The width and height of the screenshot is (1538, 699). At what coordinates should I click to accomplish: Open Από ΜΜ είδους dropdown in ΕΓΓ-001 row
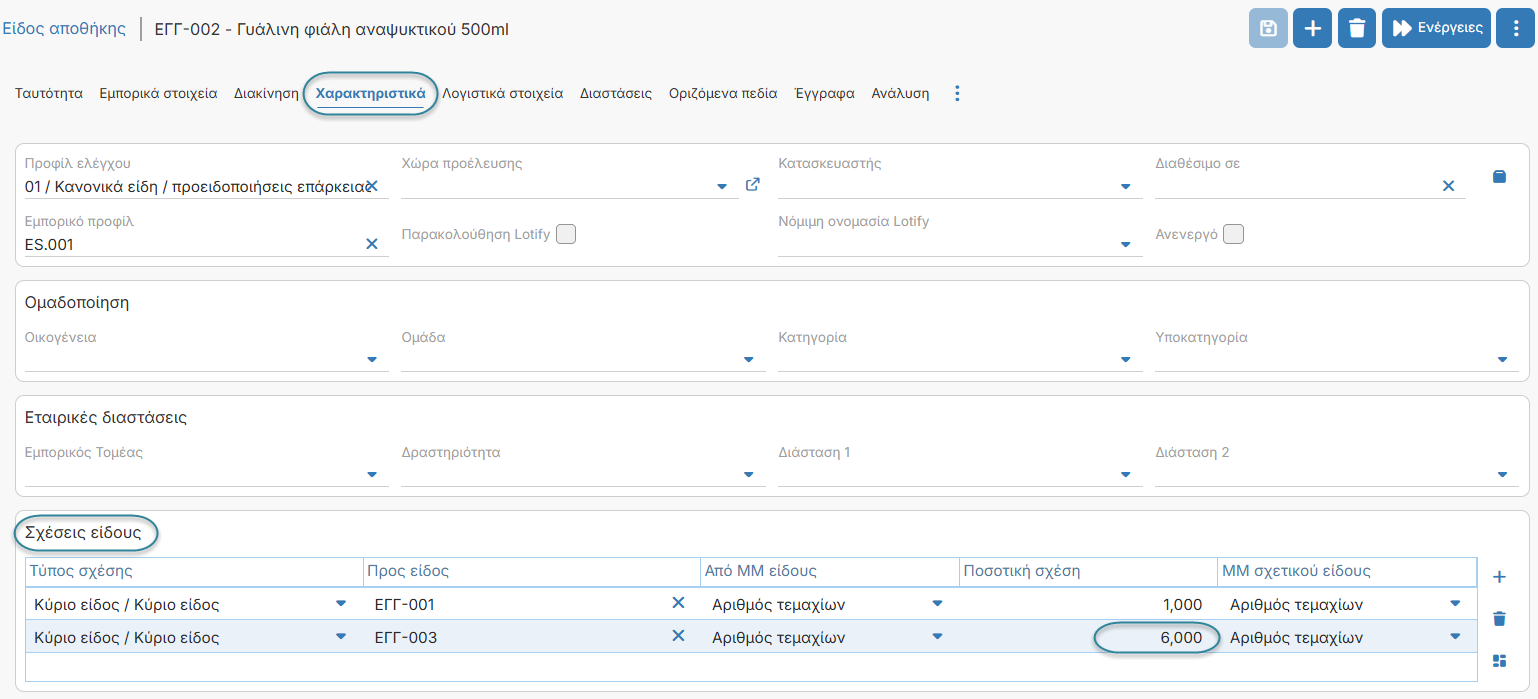pyautogui.click(x=937, y=604)
